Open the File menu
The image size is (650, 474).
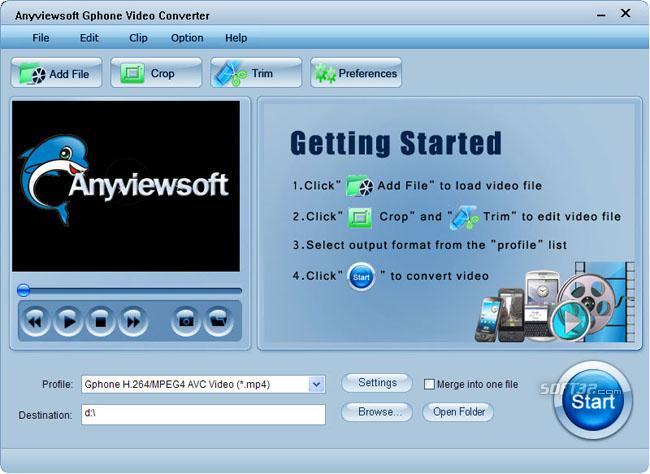click(x=41, y=38)
